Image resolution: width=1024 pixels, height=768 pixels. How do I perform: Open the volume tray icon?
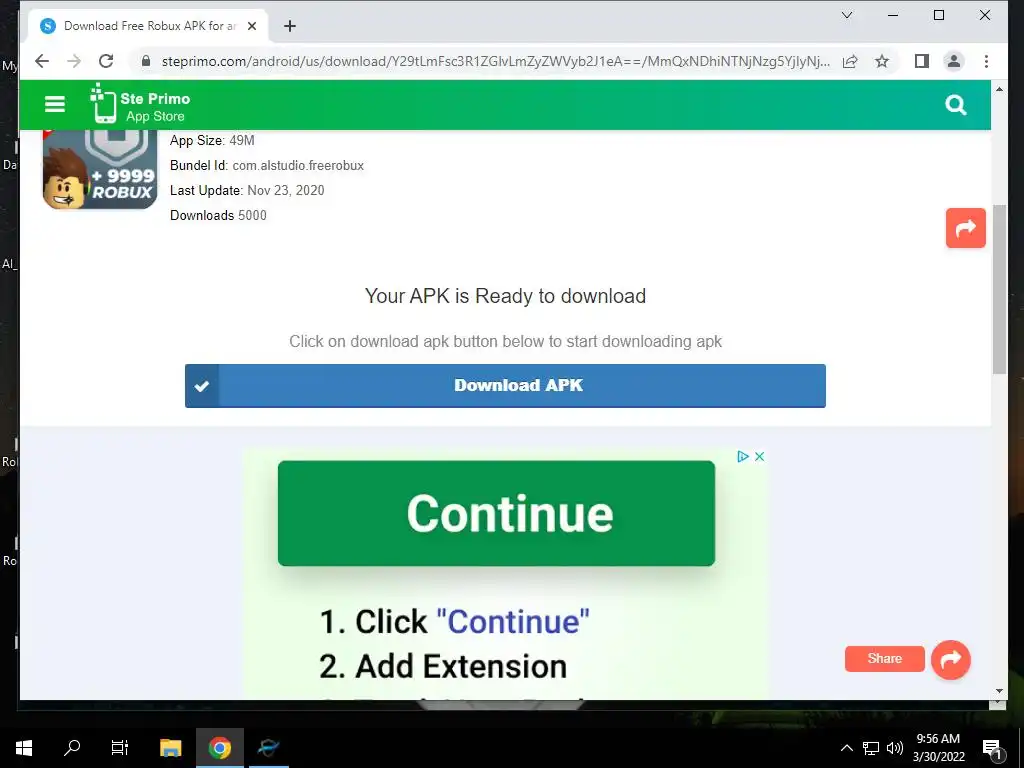(x=895, y=748)
